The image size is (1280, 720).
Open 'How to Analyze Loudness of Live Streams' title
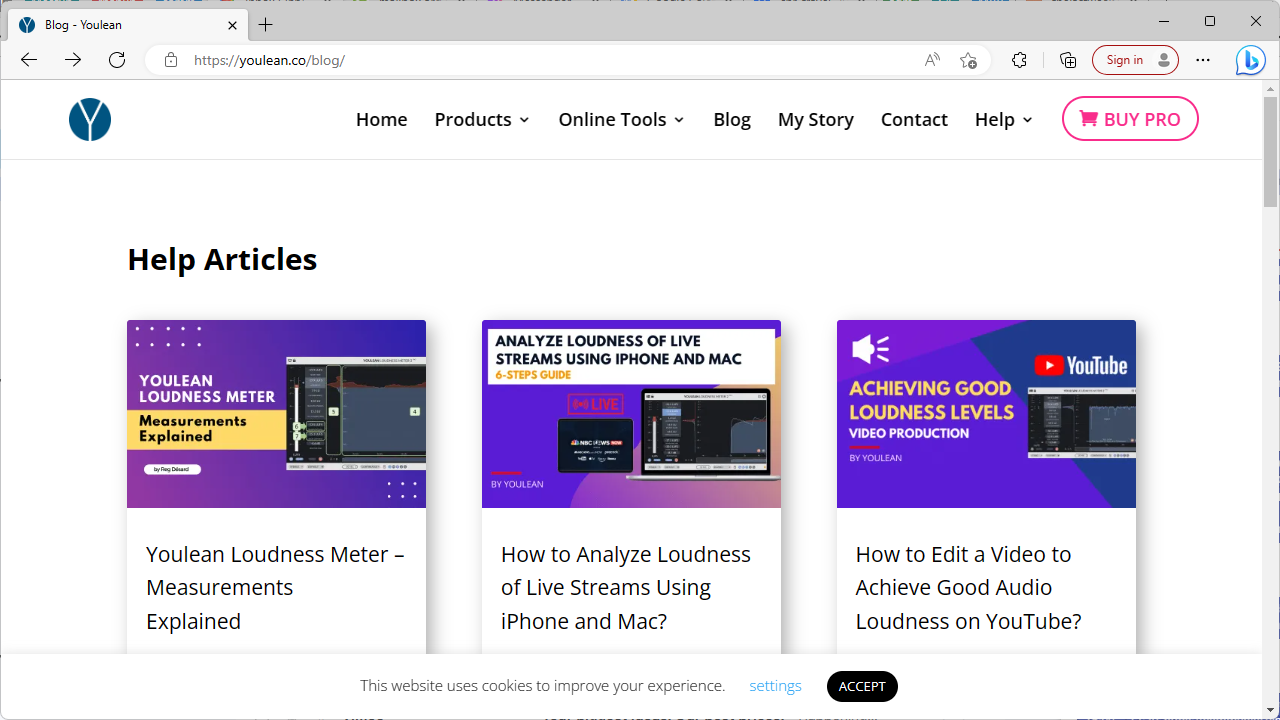(x=626, y=587)
